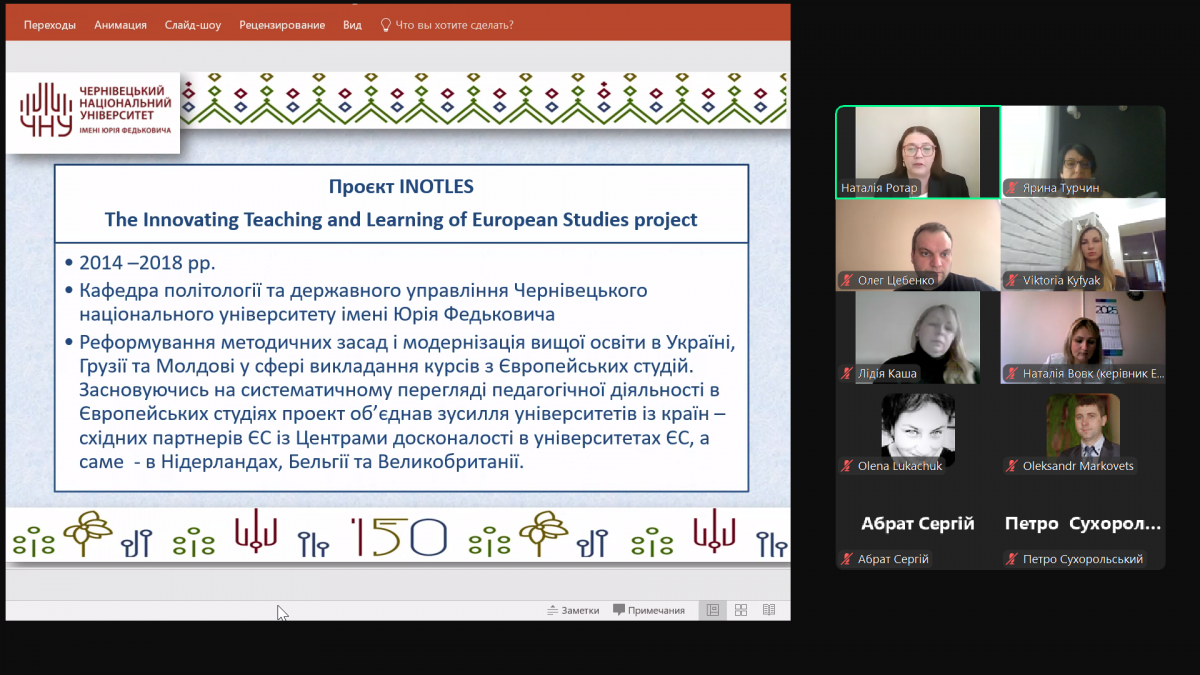Switch to Normal view in status bar

pyautogui.click(x=713, y=610)
